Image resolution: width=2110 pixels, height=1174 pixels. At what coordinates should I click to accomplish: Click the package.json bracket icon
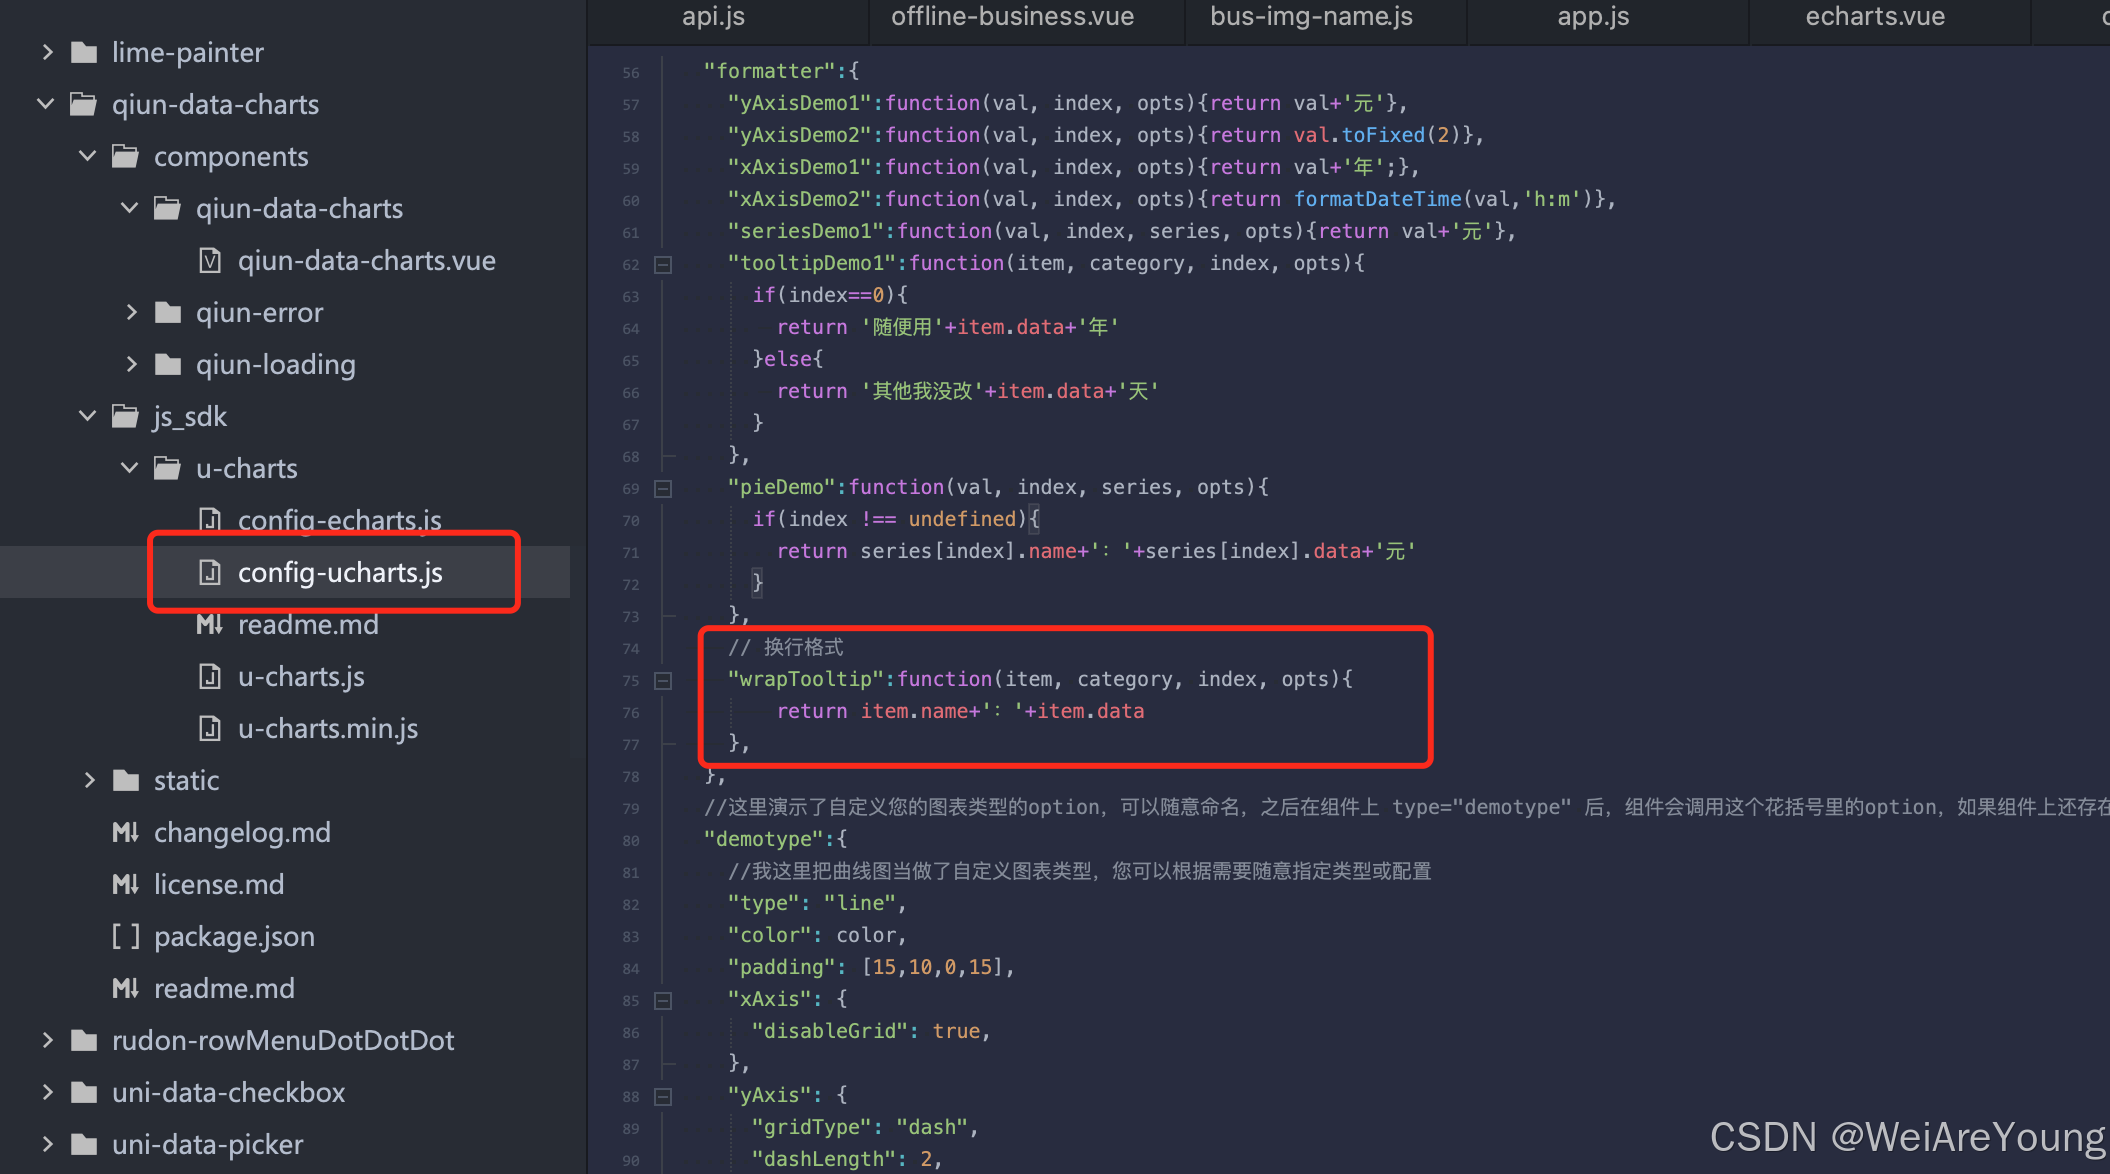(x=125, y=937)
